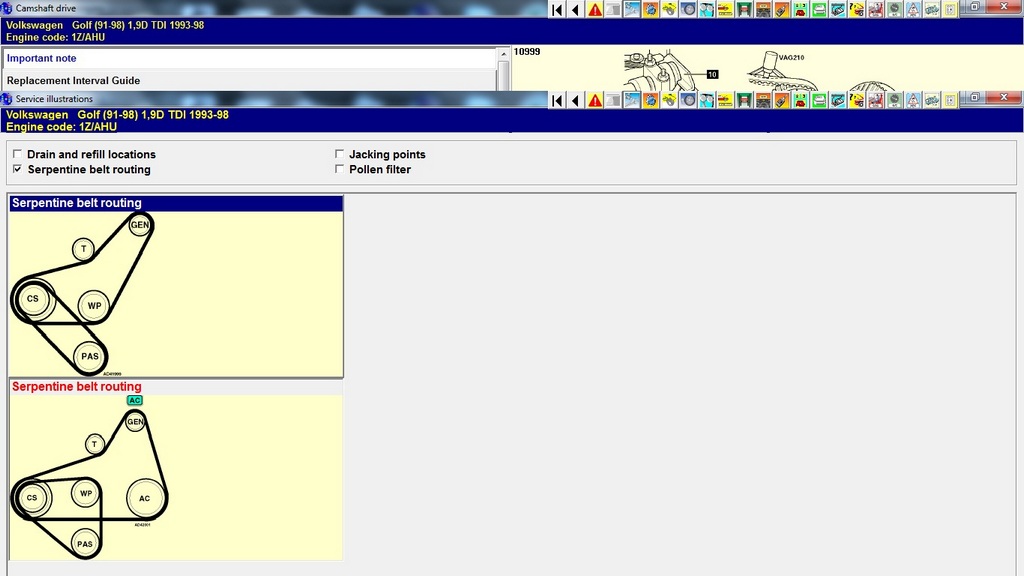Click green garage icon in Service illustrations toolbar

[x=743, y=100]
